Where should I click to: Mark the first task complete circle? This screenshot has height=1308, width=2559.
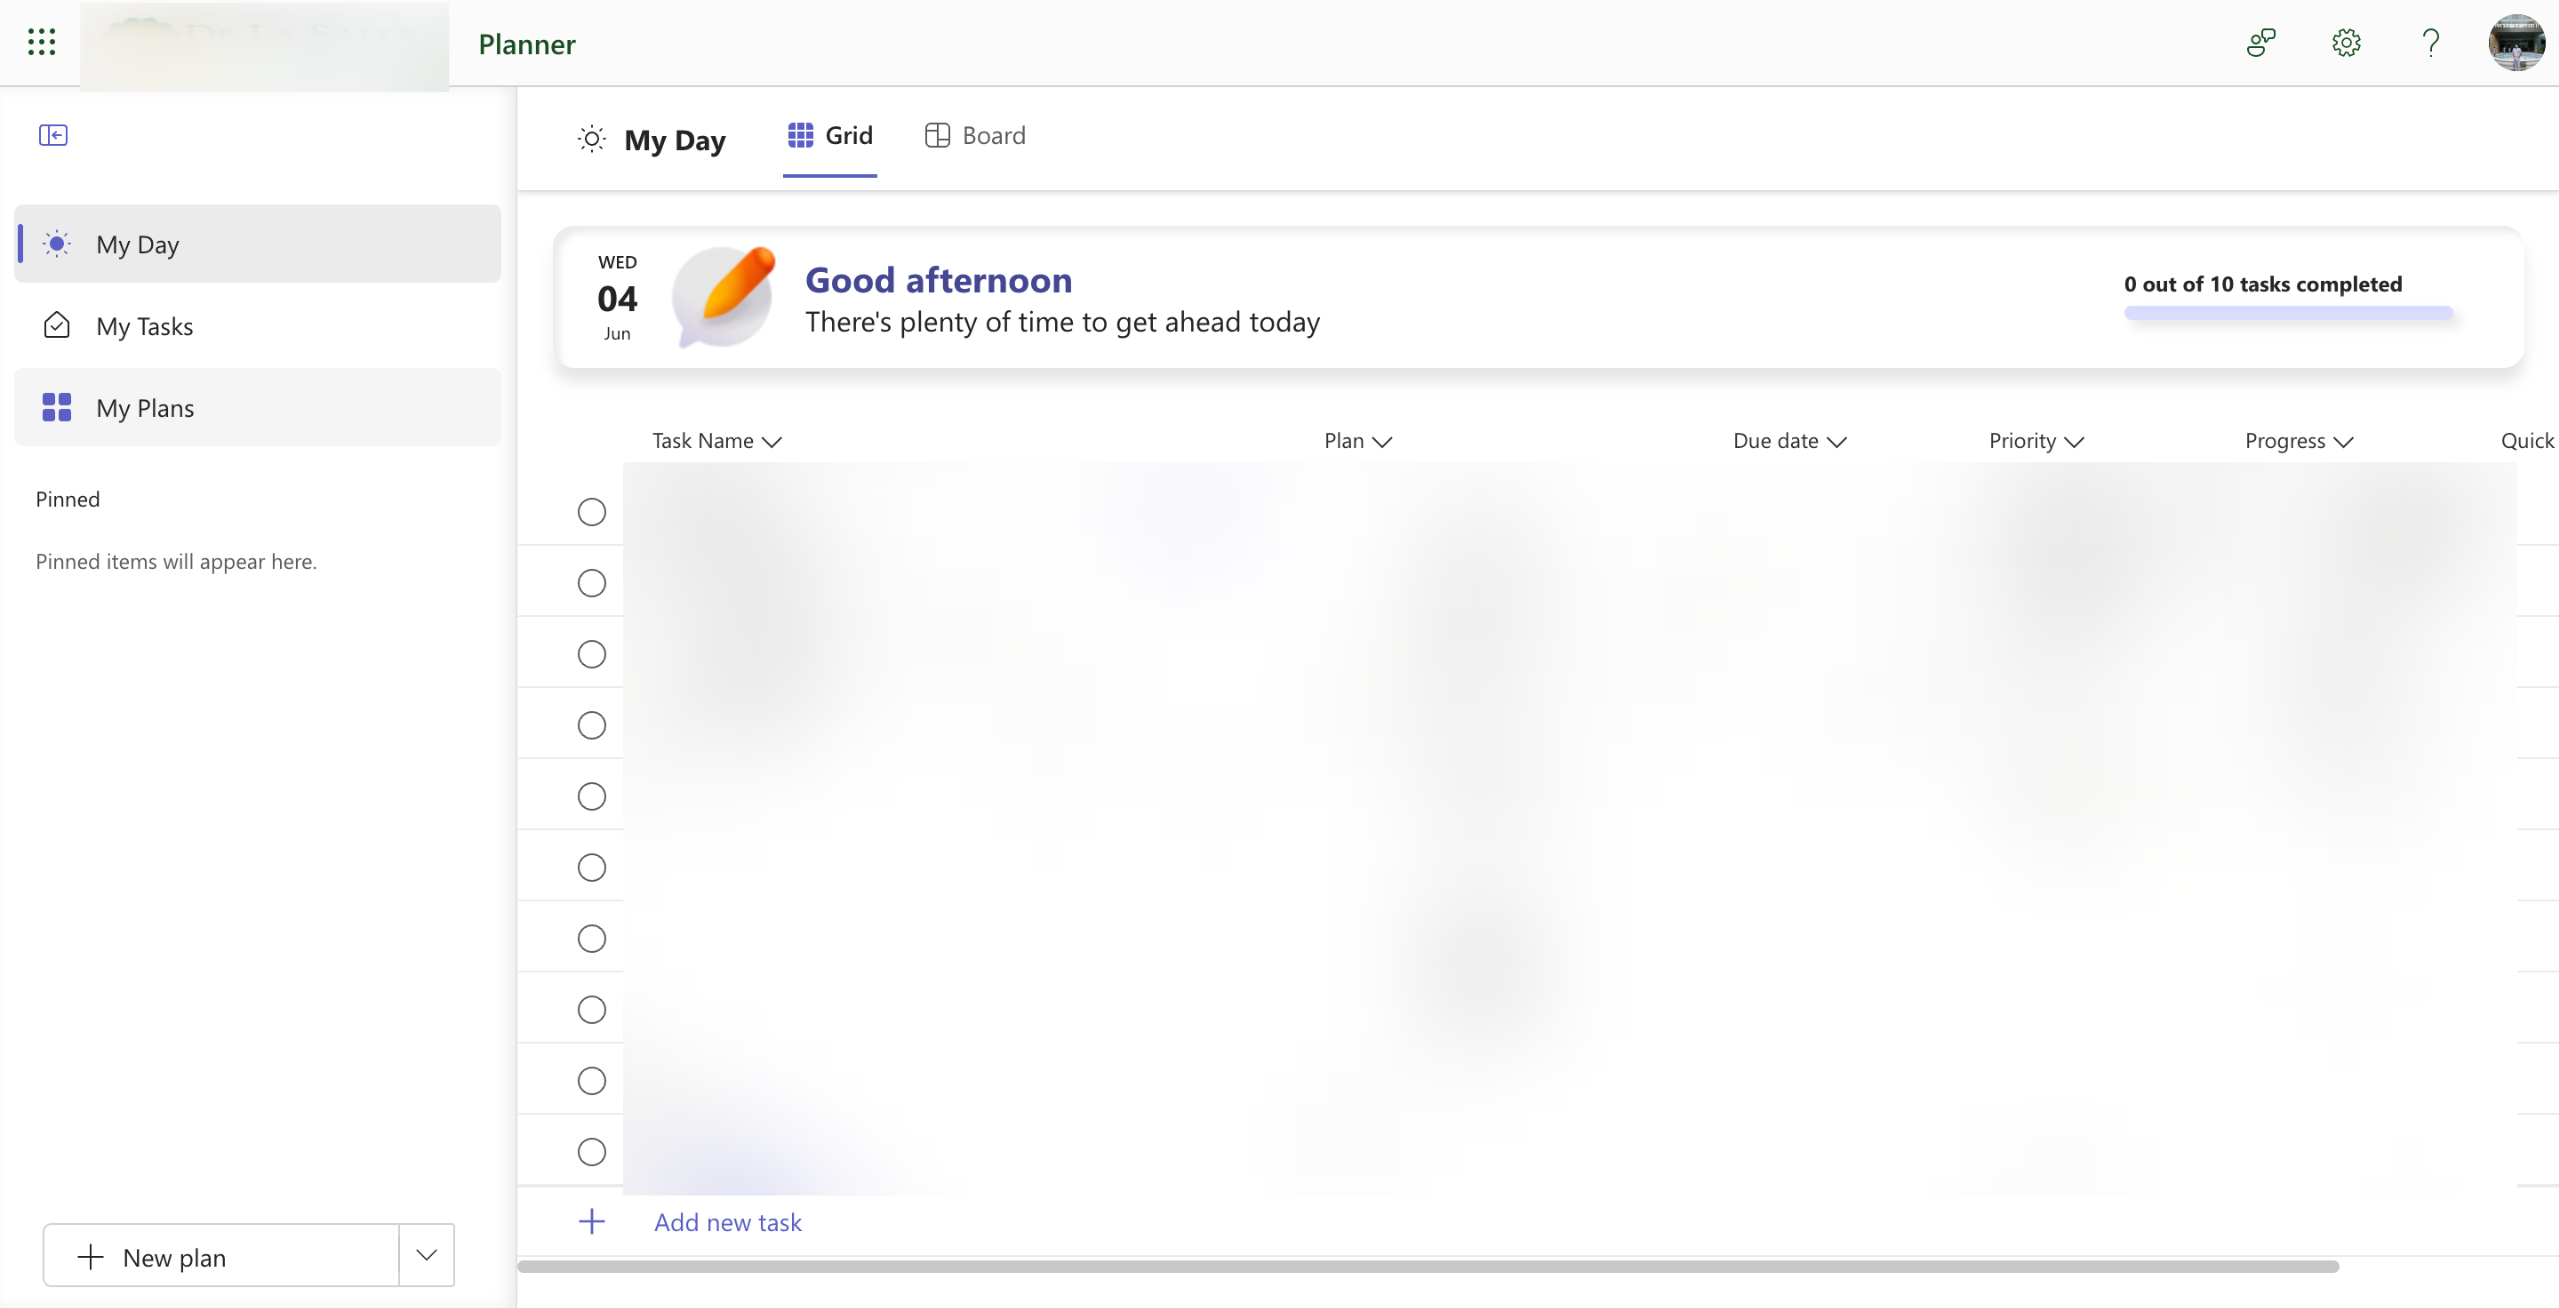pyautogui.click(x=592, y=512)
